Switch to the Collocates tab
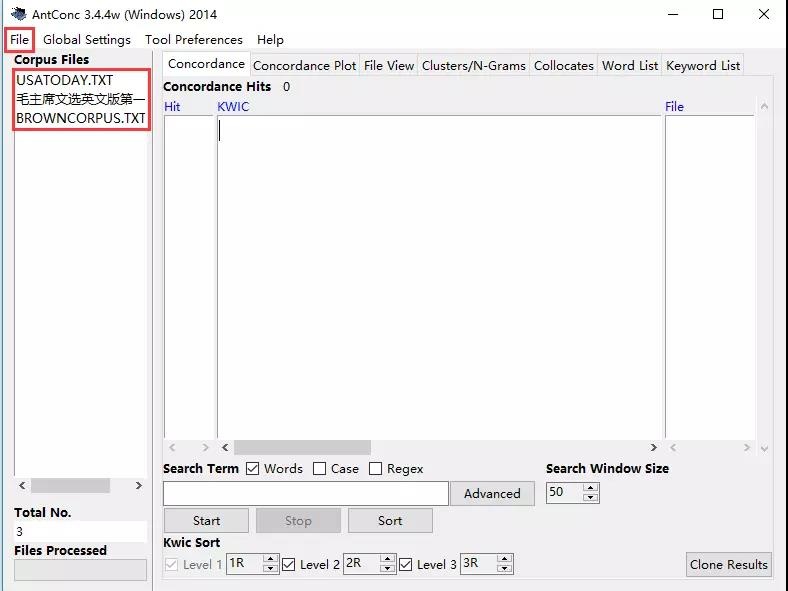Viewport: 788px width, 591px height. (563, 66)
